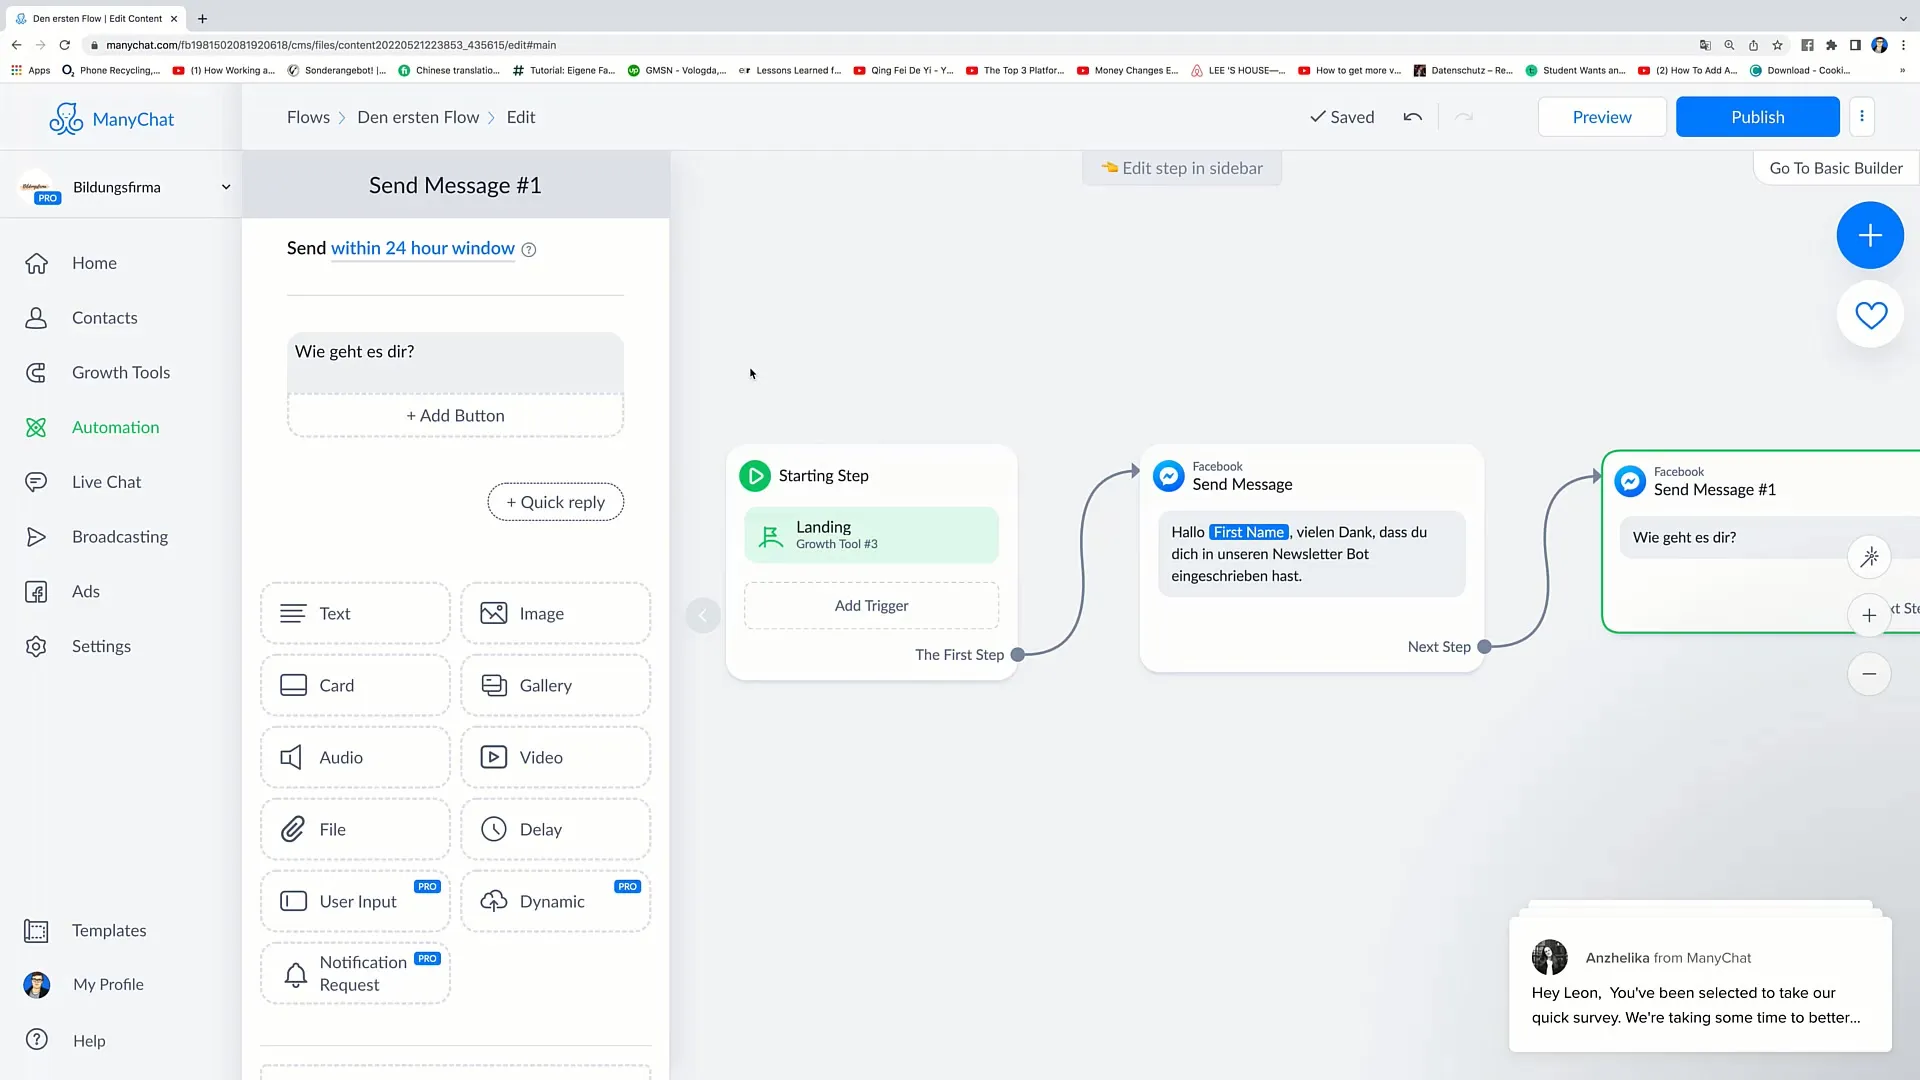Zoom in the canvas with plus
Image resolution: width=1920 pixels, height=1080 pixels.
1868,616
